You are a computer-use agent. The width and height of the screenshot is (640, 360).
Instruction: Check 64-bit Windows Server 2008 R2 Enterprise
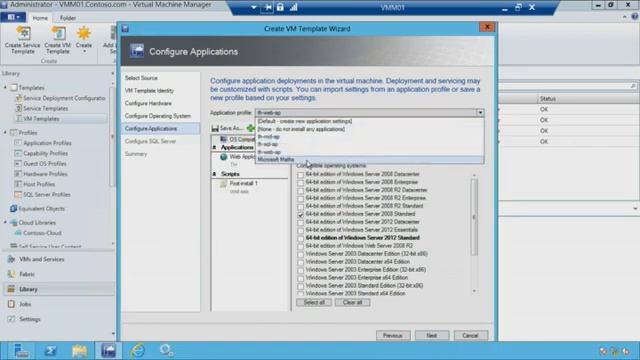301,198
